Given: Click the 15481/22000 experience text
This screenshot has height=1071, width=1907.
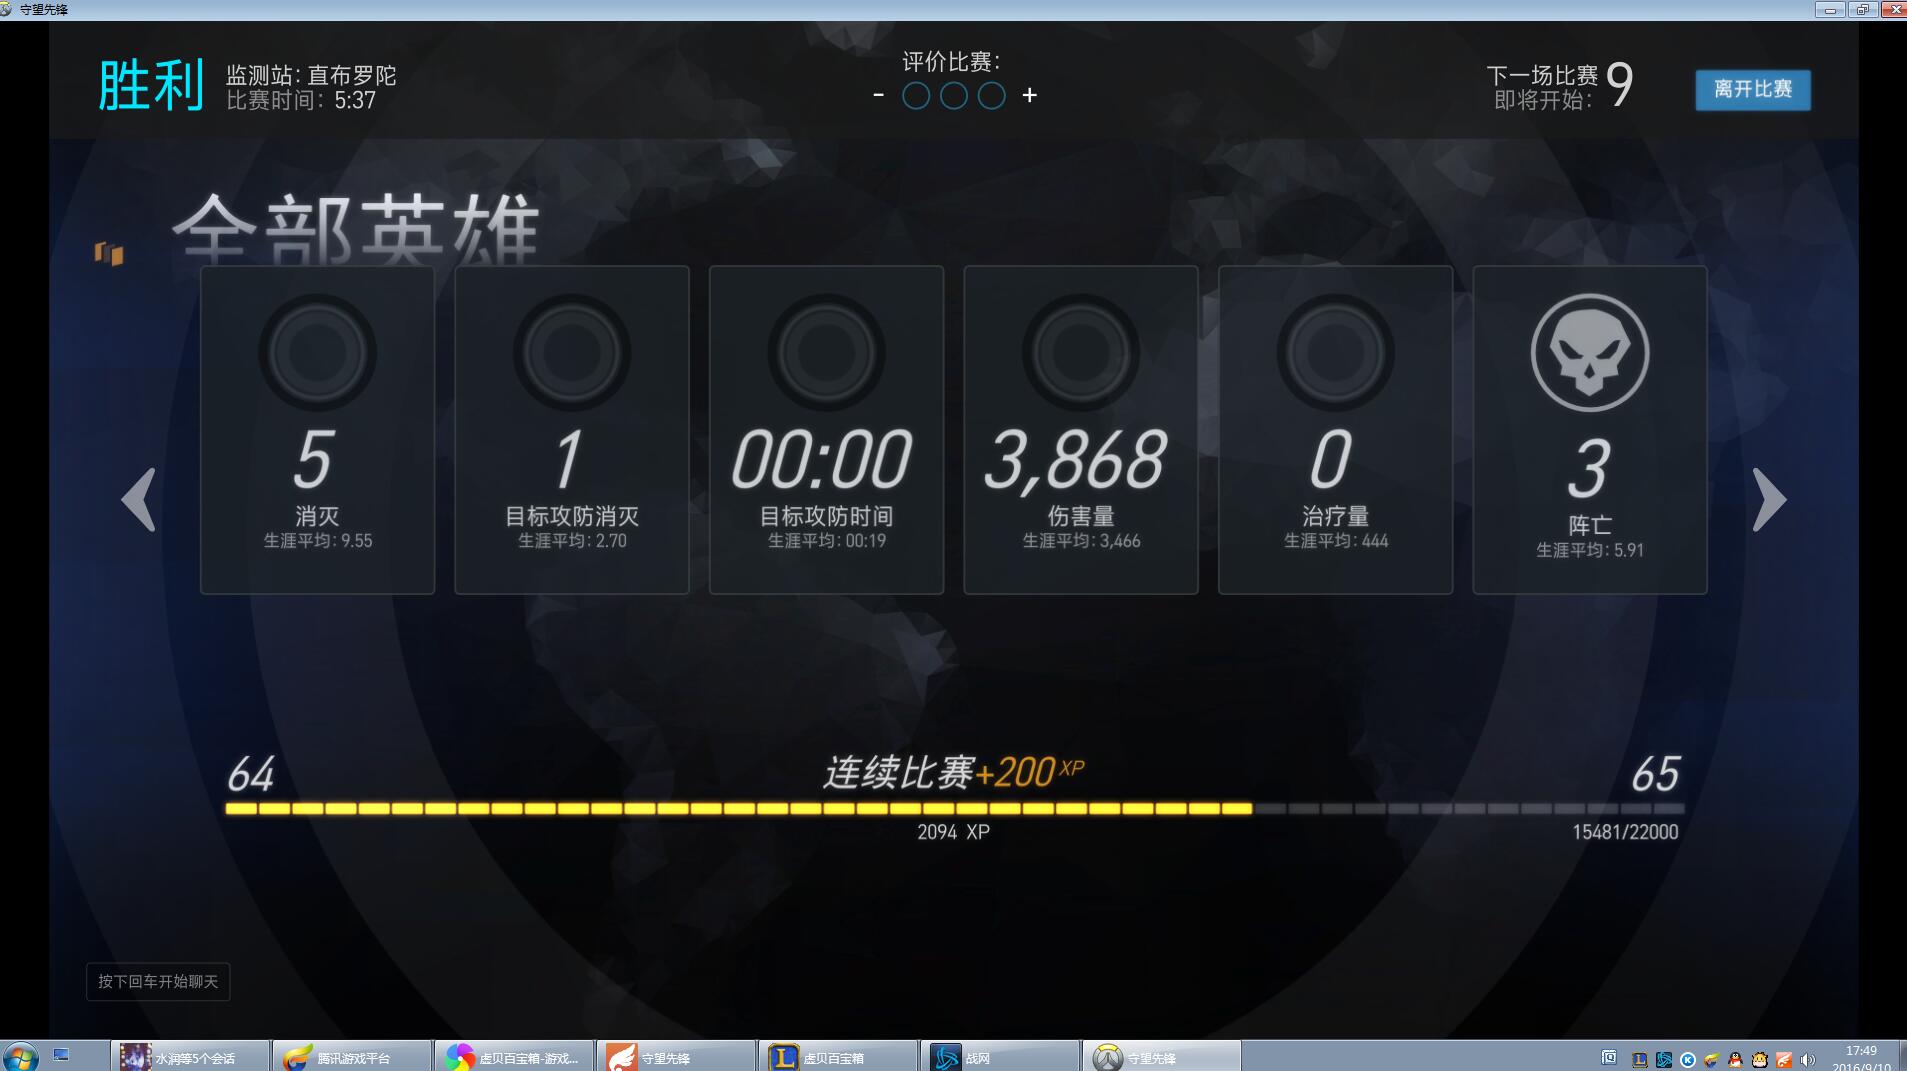Looking at the screenshot, I should 1625,832.
